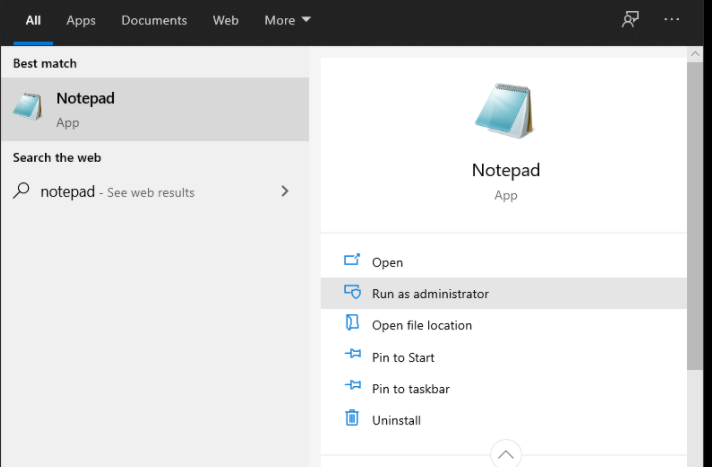
Task: Click the scrollbar up arrow in preview pane
Action: click(x=695, y=54)
